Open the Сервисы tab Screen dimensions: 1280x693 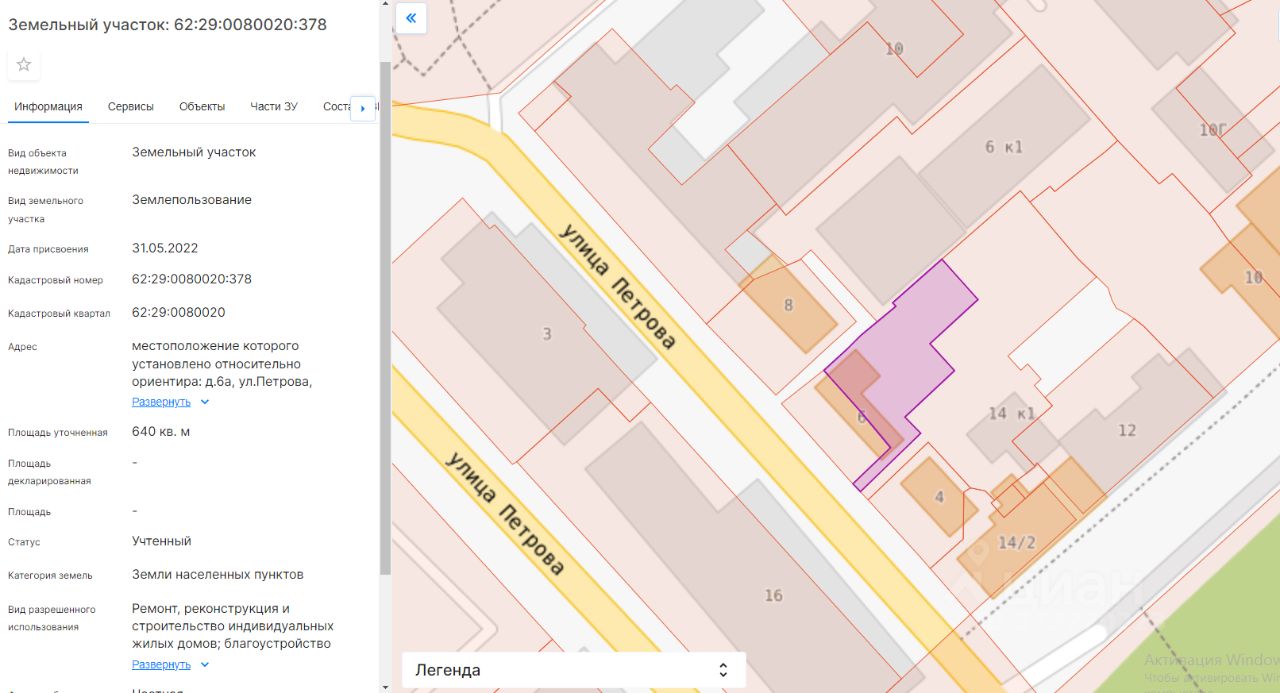[x=131, y=107]
